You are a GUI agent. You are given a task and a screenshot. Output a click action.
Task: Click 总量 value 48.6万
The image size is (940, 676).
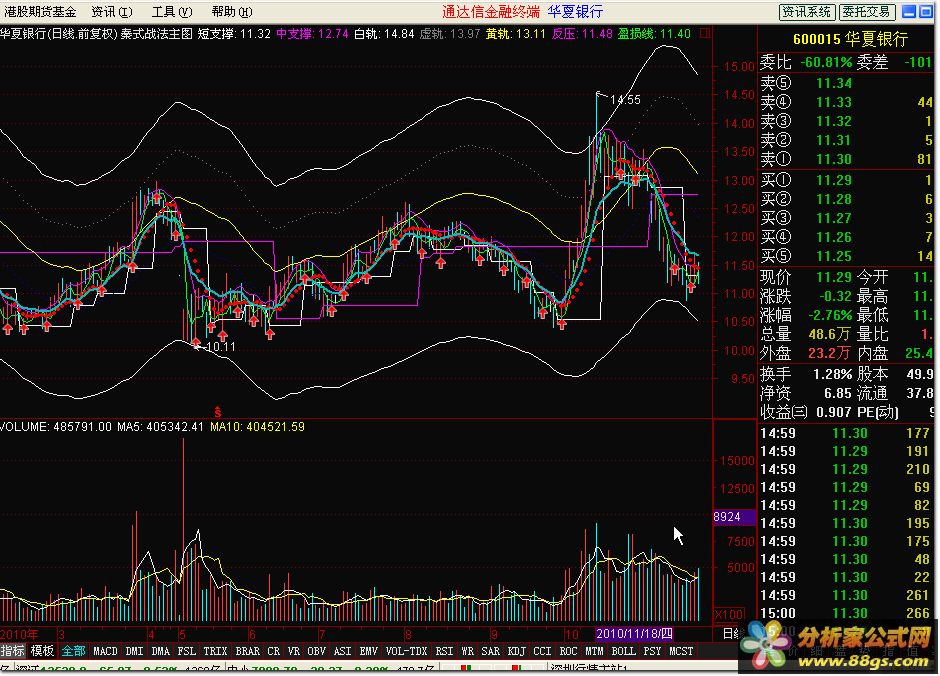coord(830,334)
